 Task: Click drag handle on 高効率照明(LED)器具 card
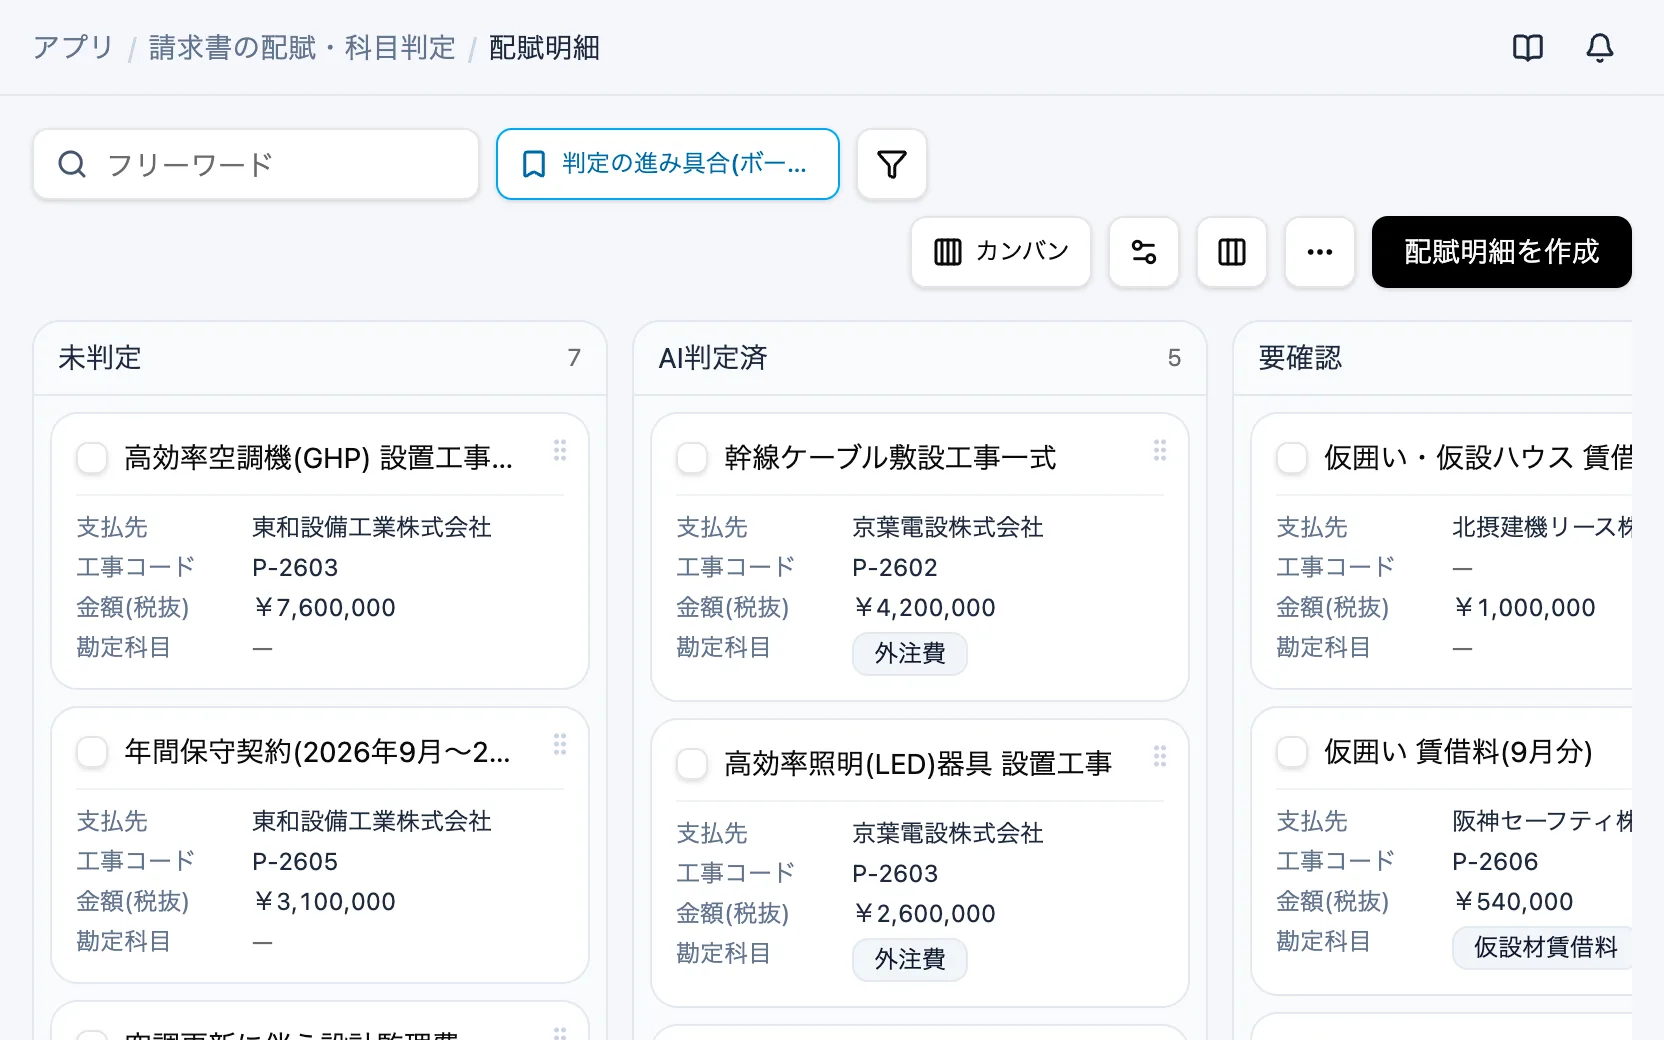tap(1160, 756)
